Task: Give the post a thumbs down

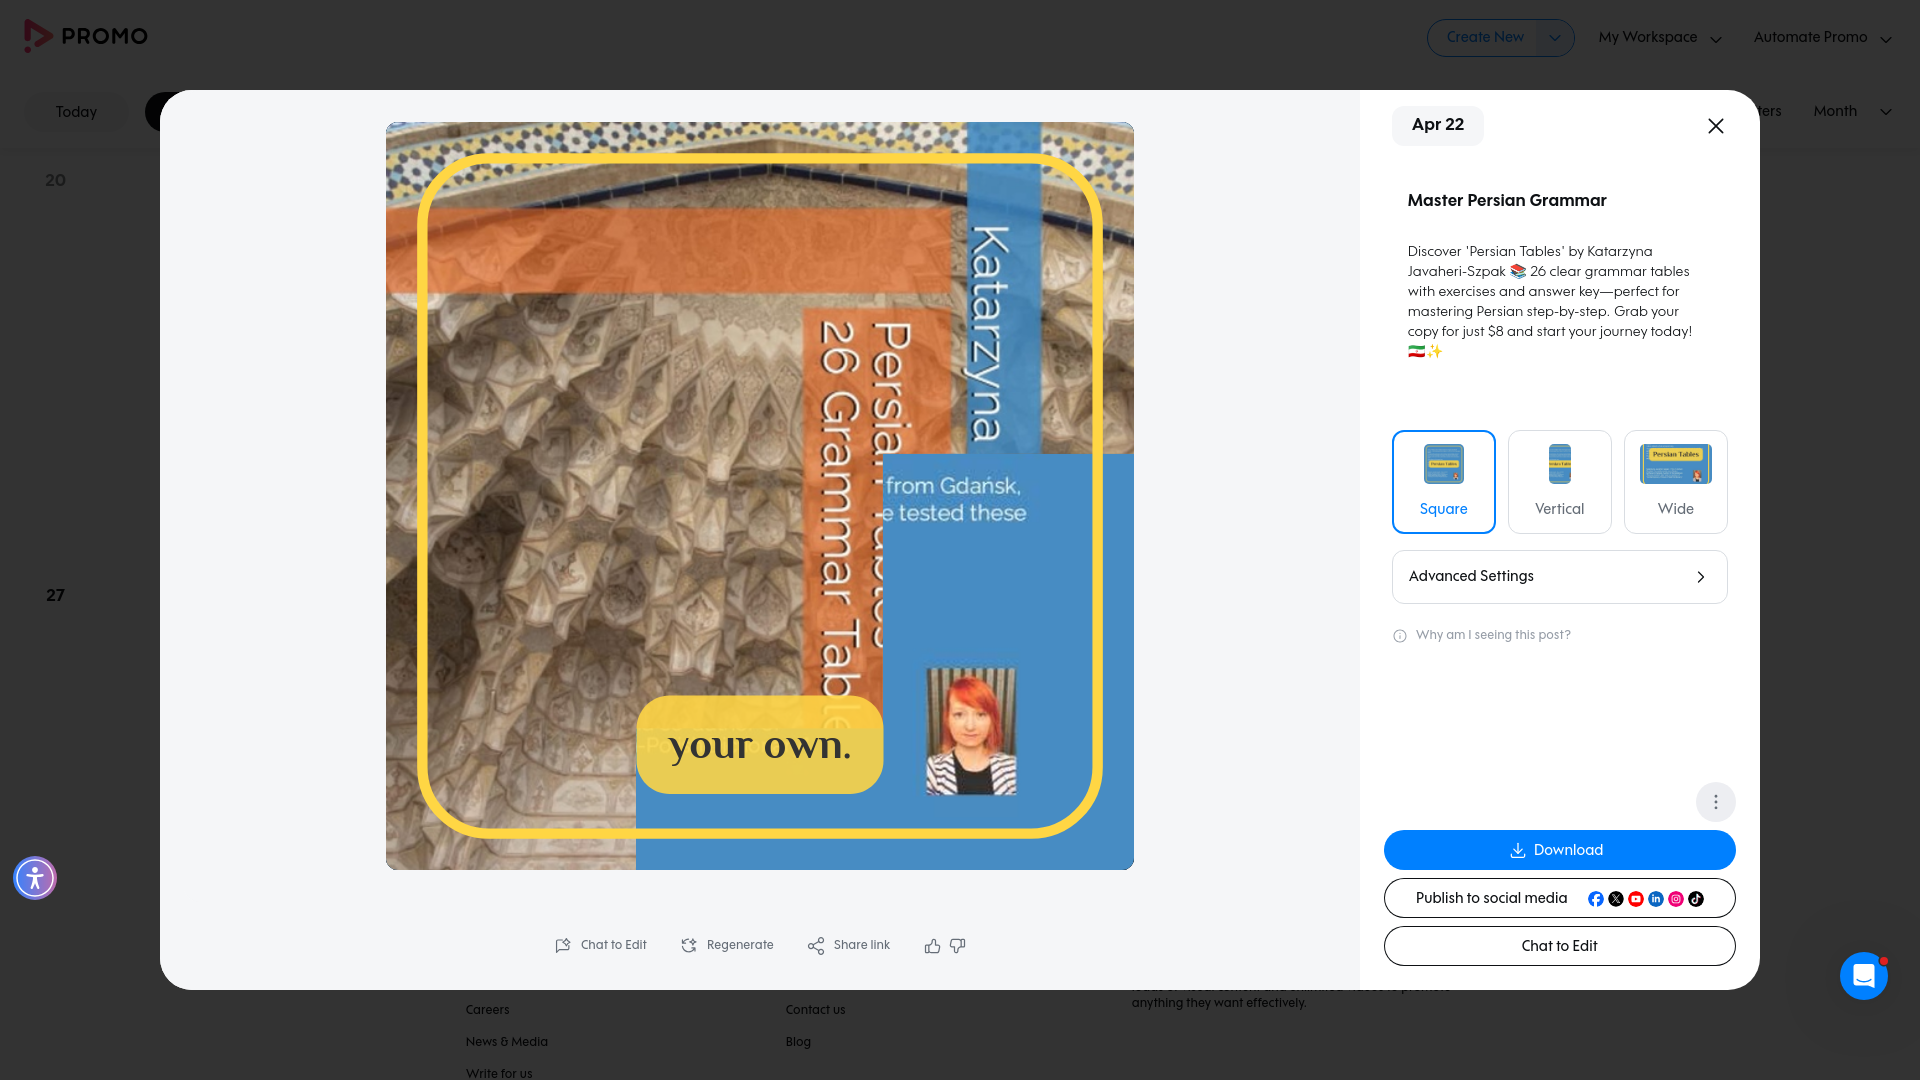Action: coord(957,945)
